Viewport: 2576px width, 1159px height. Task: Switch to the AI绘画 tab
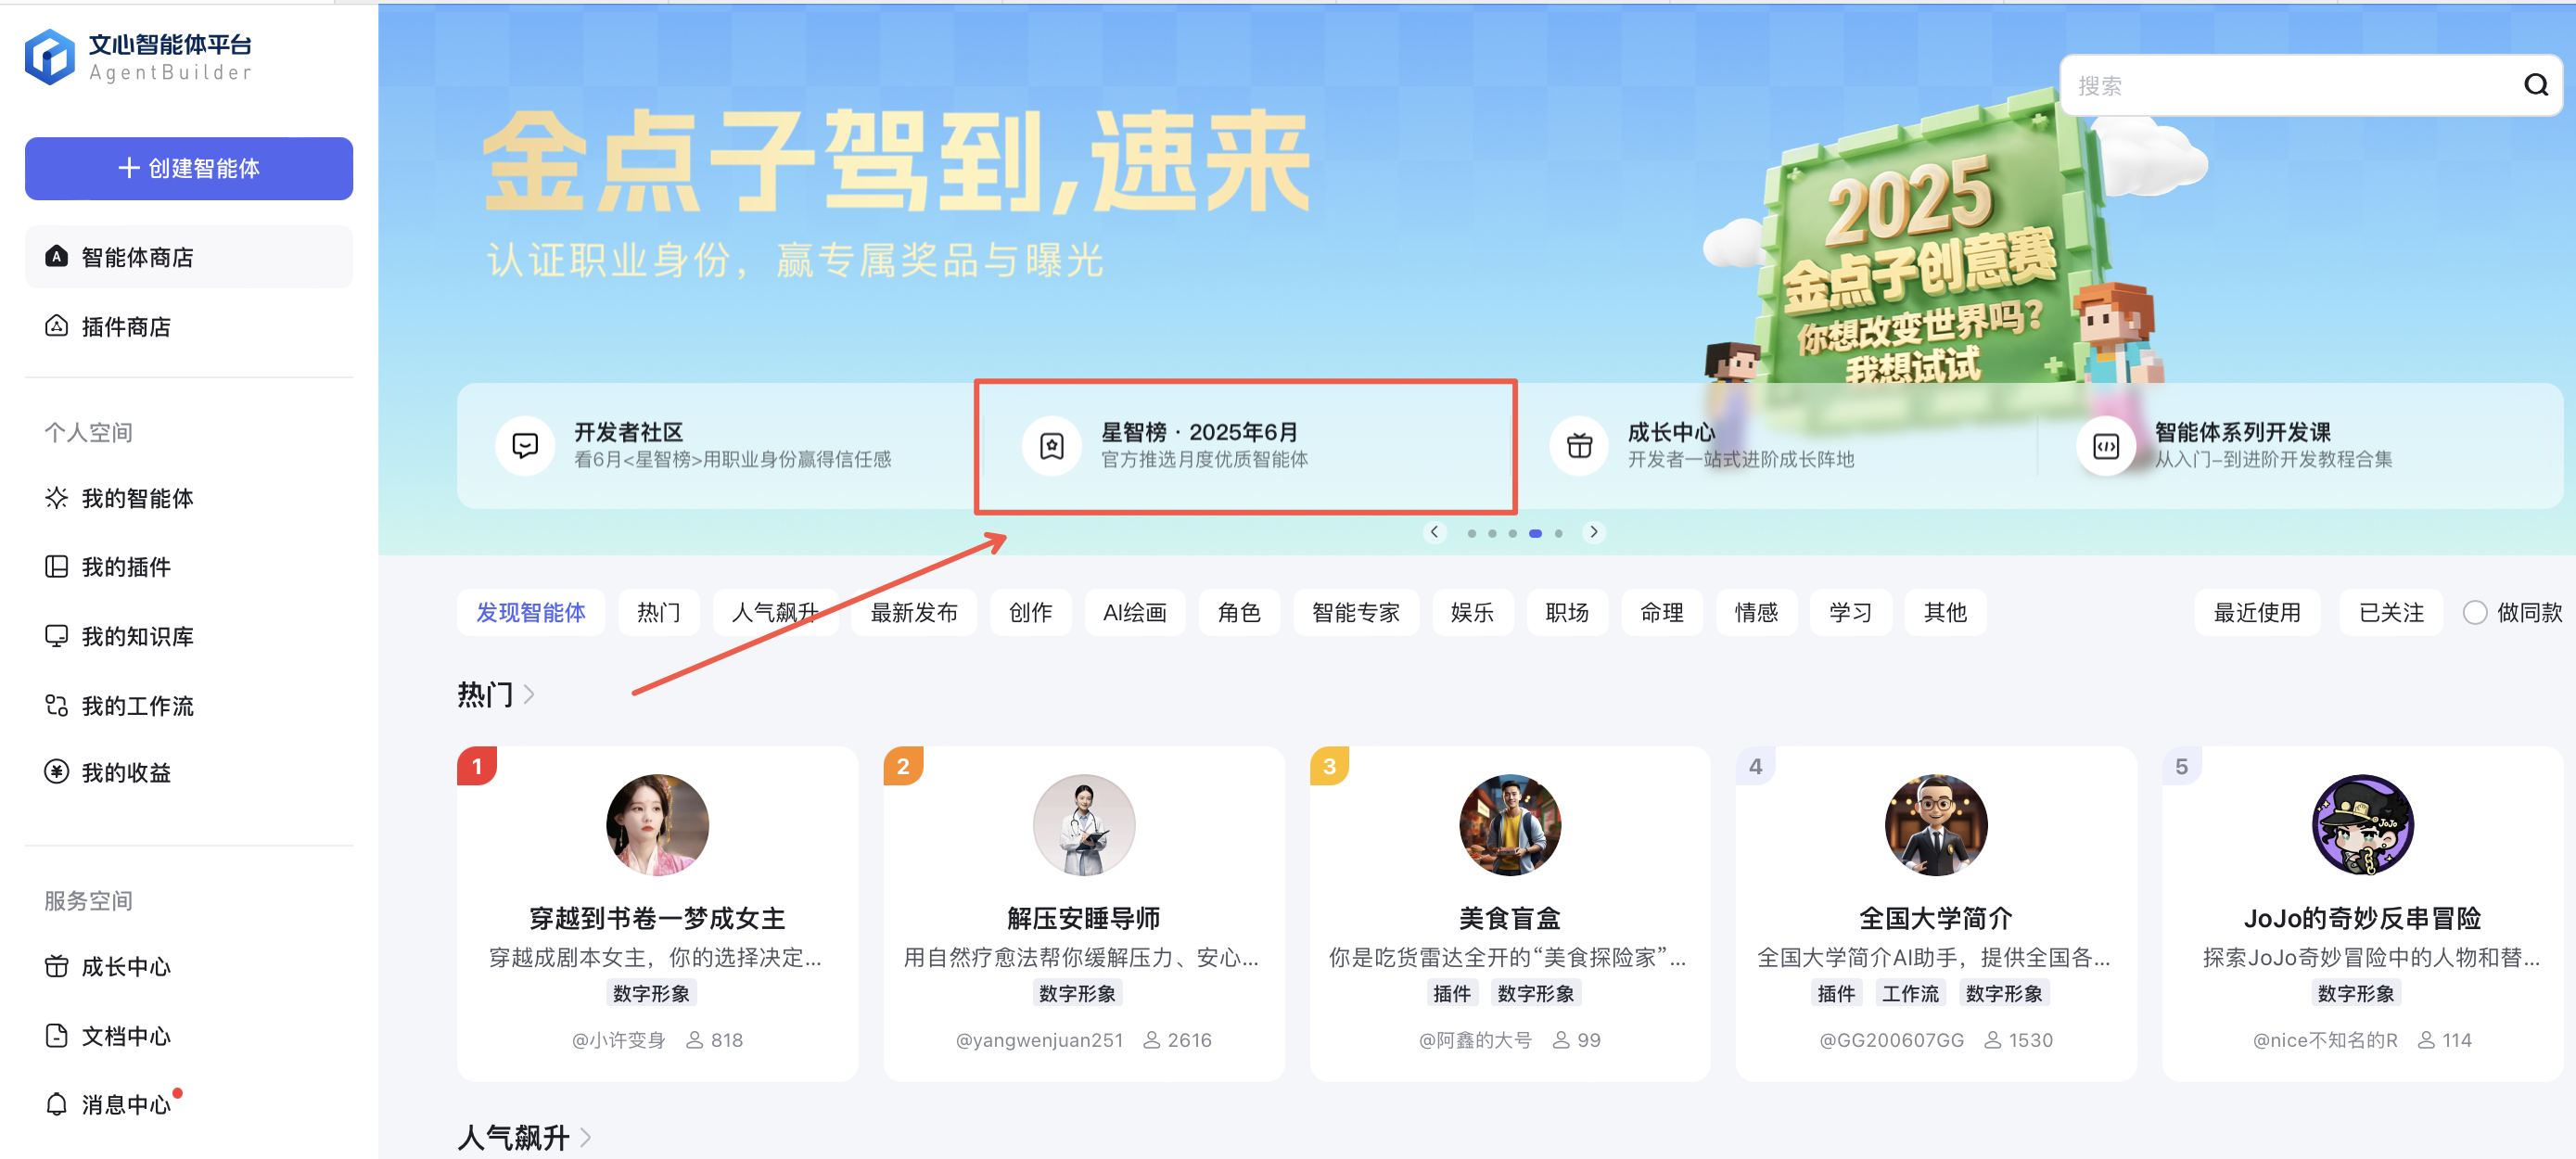1134,612
